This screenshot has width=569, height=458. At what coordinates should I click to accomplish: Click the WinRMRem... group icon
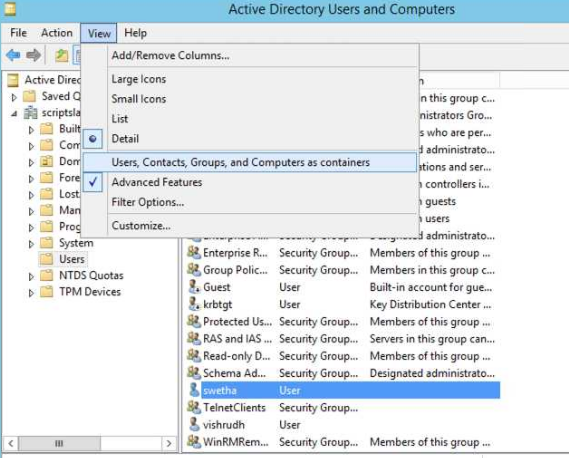point(194,442)
